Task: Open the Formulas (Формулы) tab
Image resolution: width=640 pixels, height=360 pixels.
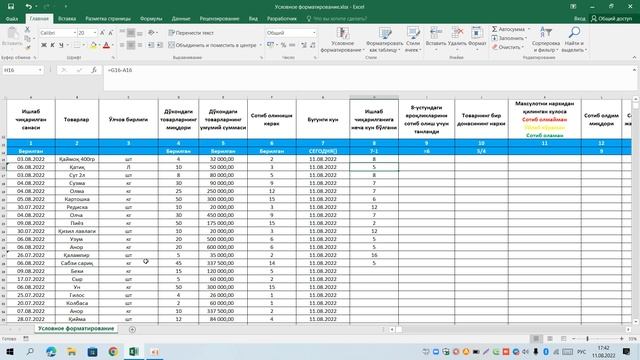Action: [151, 18]
